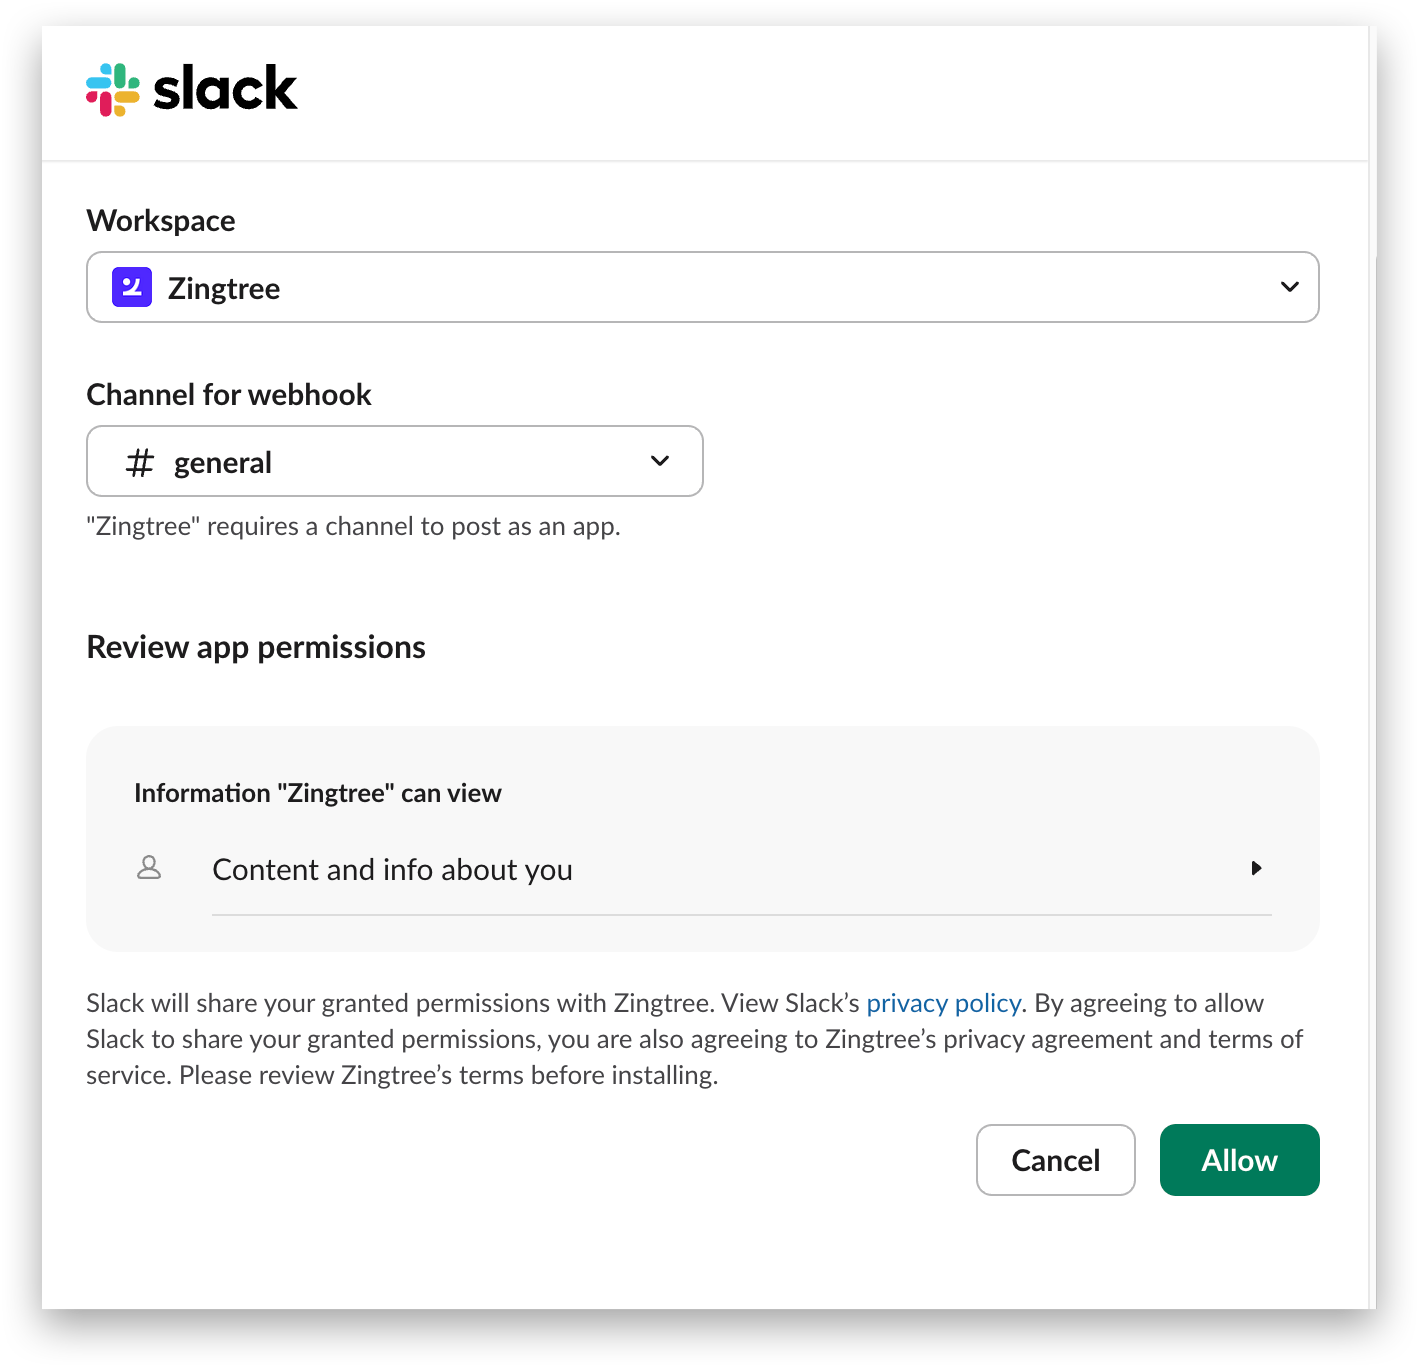The image size is (1418, 1366).
Task: Click the colorful Slack logo icon
Action: [x=113, y=90]
